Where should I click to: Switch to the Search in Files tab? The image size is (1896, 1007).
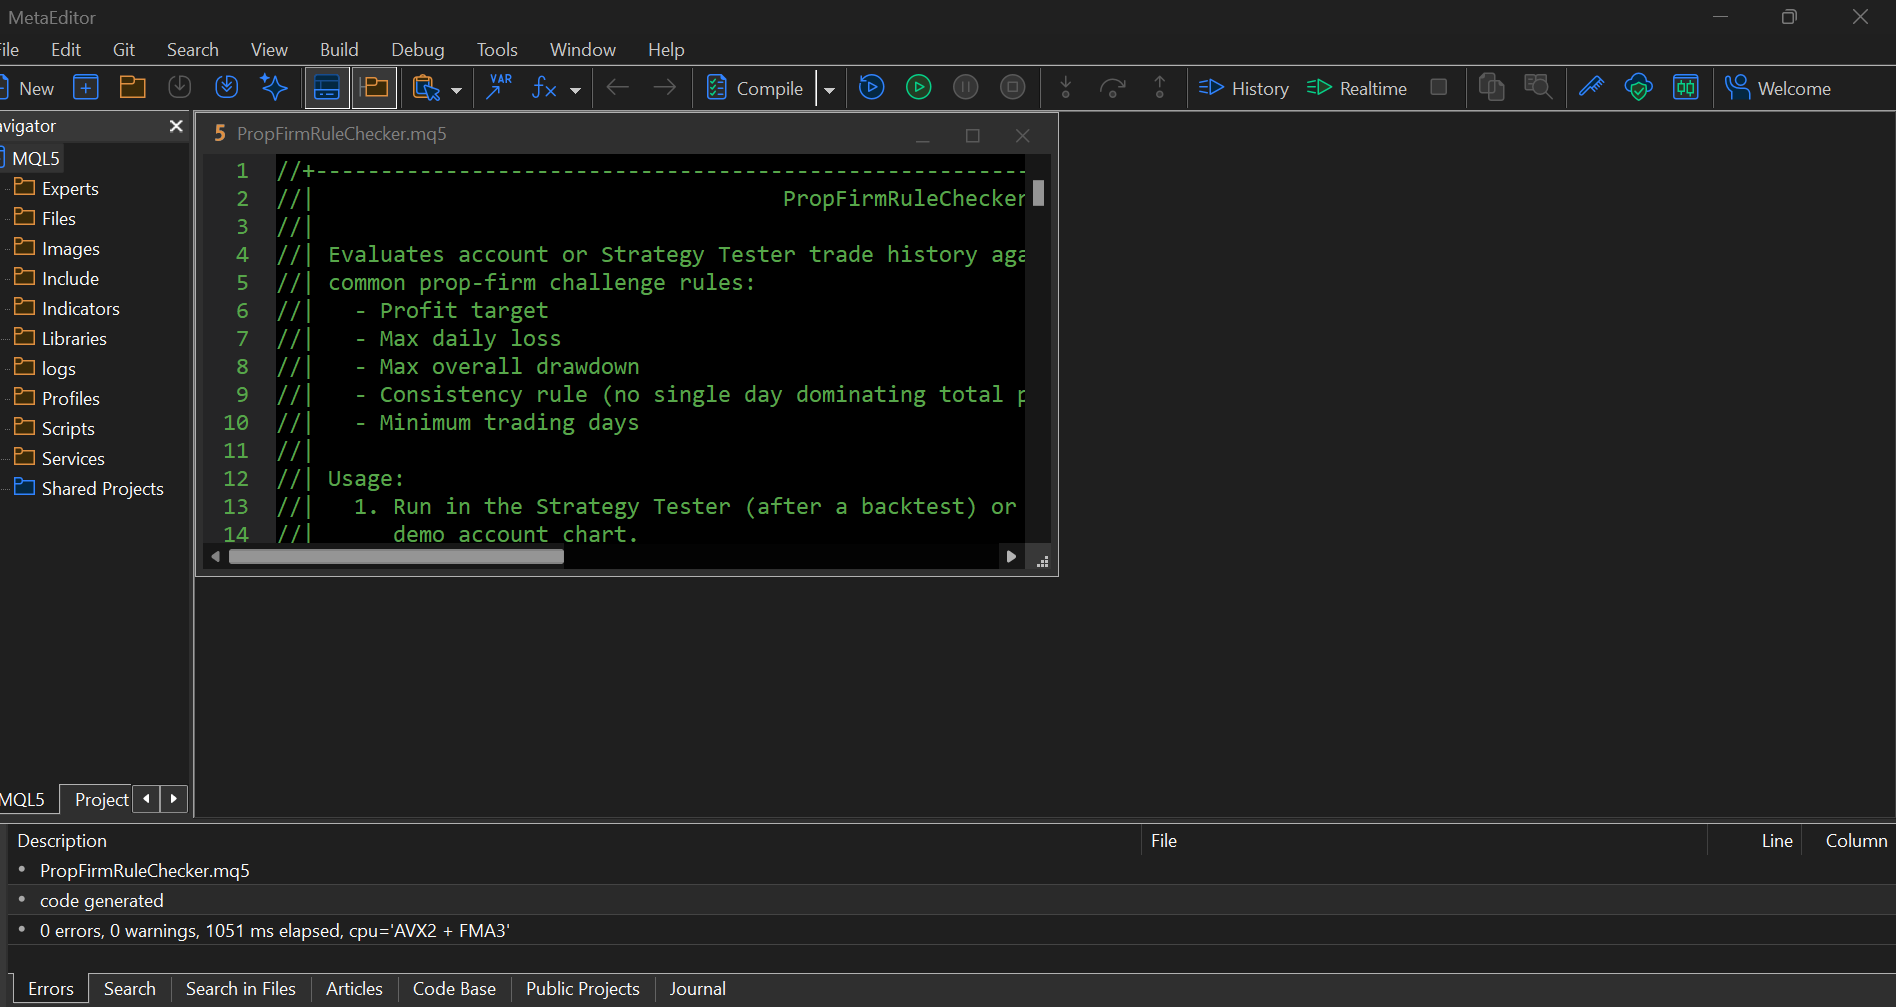pyautogui.click(x=241, y=988)
